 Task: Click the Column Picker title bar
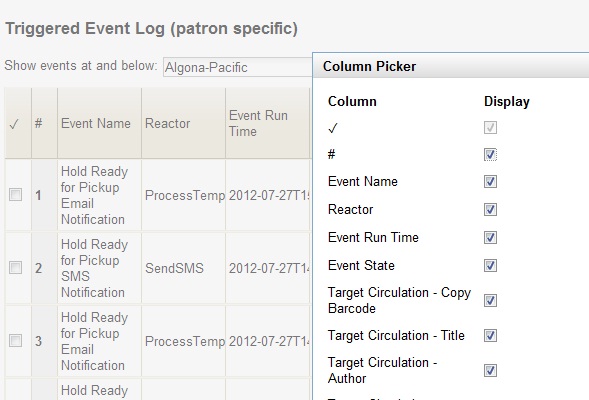(x=451, y=66)
